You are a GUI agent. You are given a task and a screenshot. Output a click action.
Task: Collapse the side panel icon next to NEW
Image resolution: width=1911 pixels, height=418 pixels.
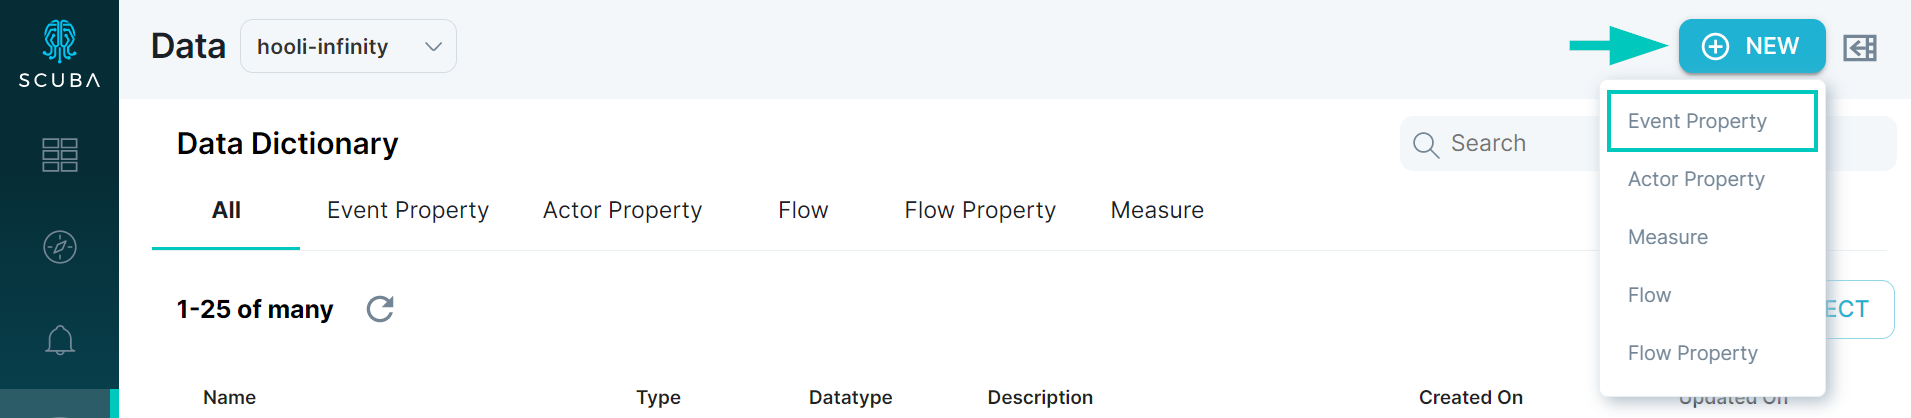pos(1860,47)
